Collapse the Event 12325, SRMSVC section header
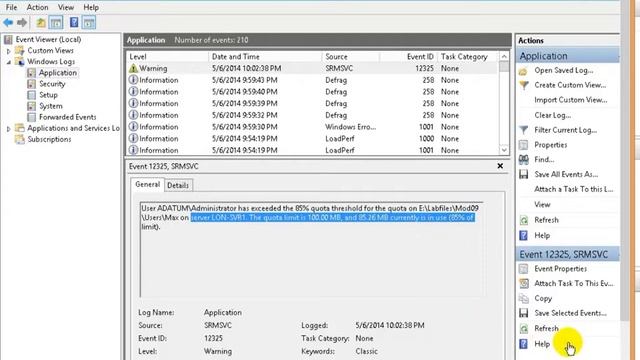The width and height of the screenshot is (640, 360). (x=568, y=254)
